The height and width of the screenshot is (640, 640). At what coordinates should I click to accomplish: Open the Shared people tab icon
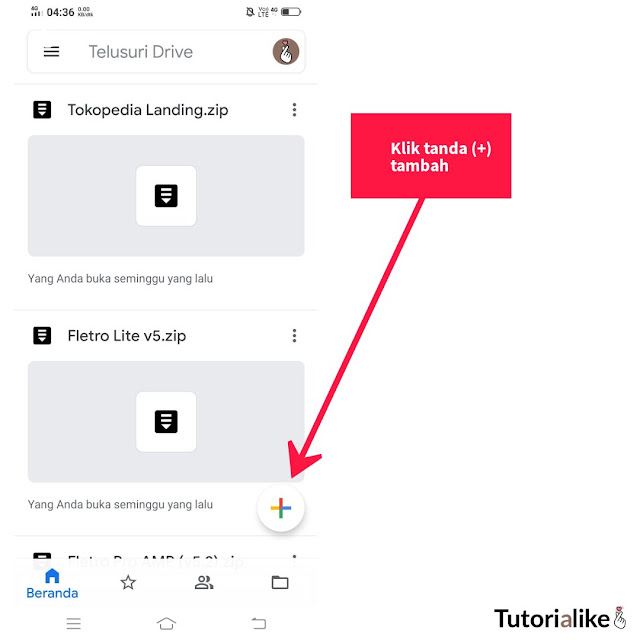tap(204, 582)
